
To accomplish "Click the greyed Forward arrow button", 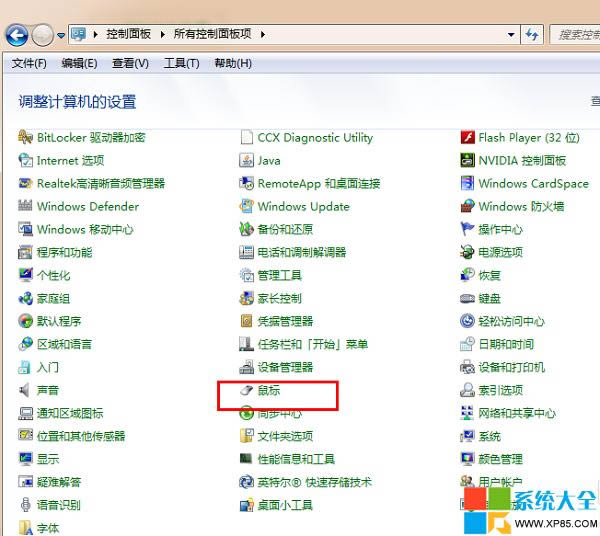I will tap(42, 35).
